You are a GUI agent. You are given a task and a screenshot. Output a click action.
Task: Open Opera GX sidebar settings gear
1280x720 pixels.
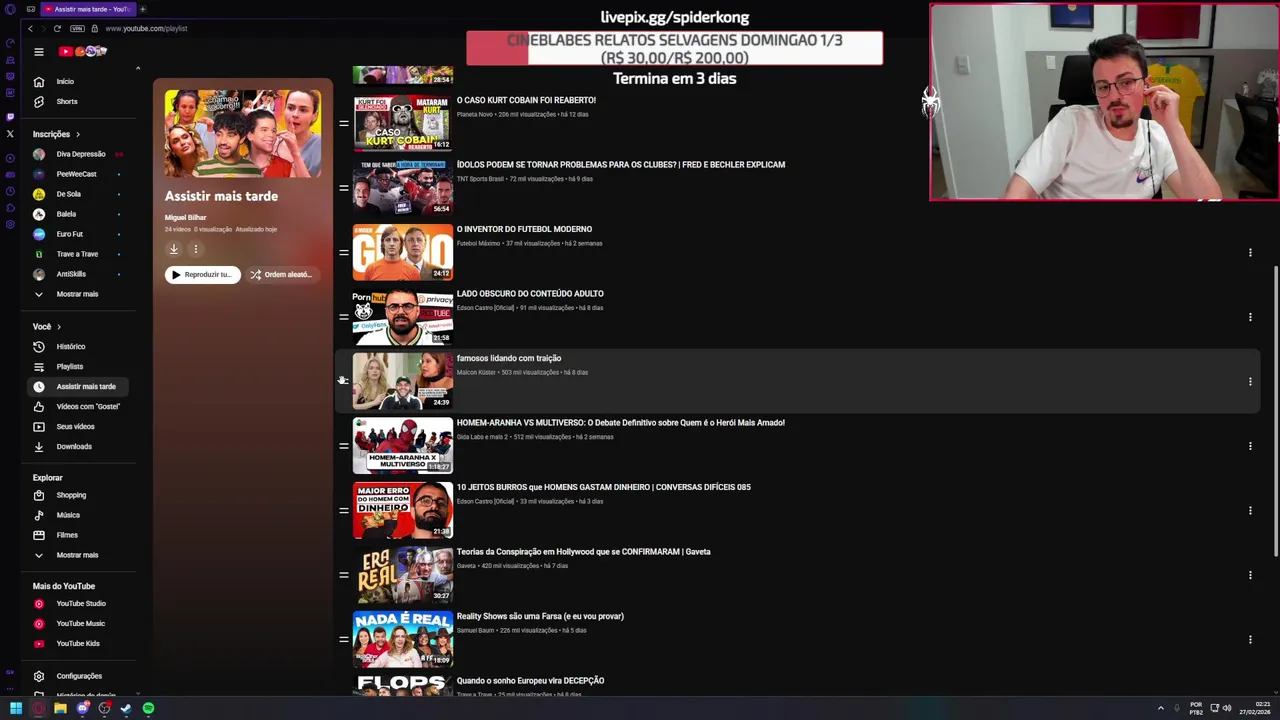[10, 224]
